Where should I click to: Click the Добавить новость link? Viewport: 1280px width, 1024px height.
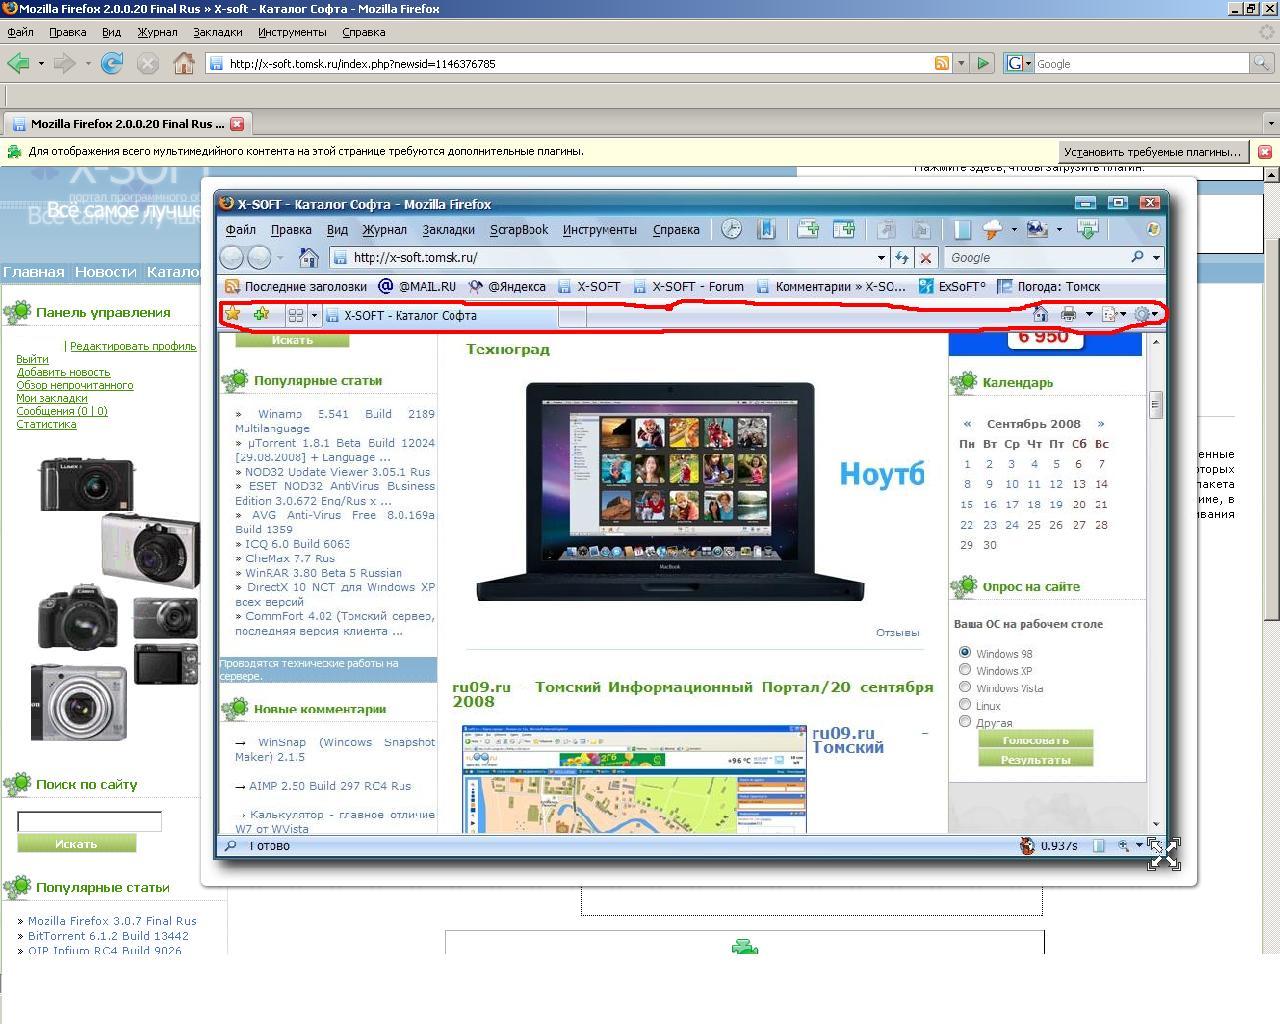[x=63, y=372]
